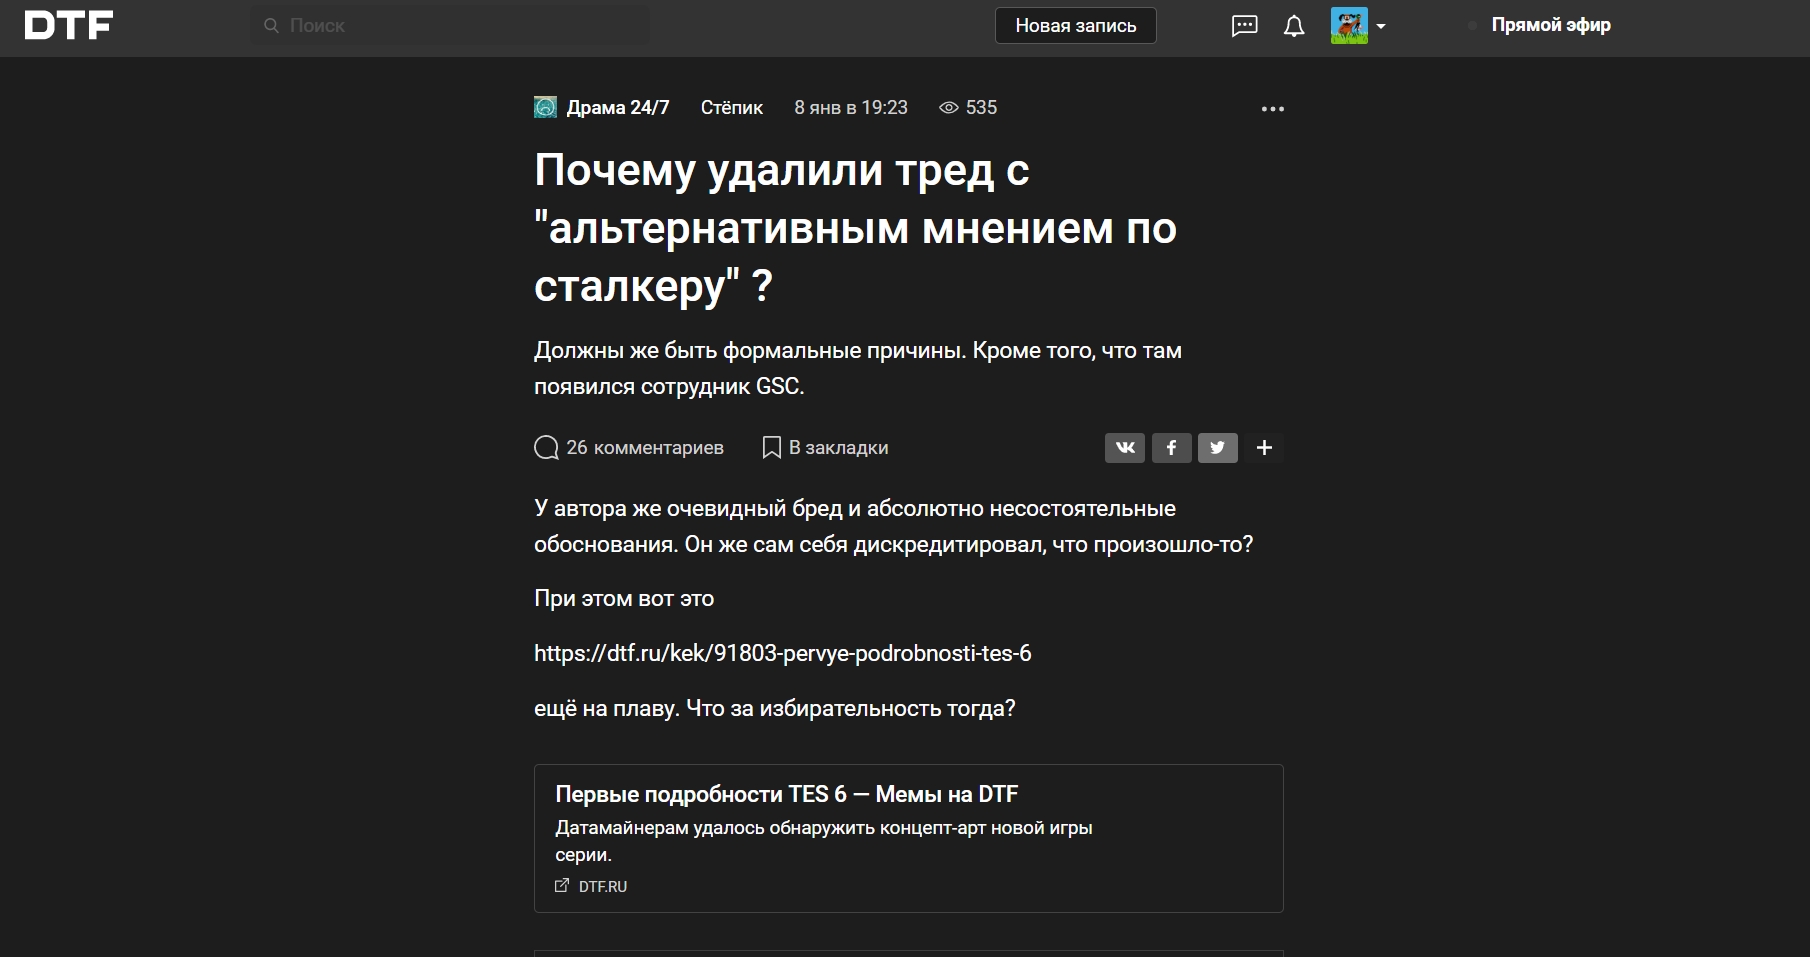Open the Прямой эфир live feed
This screenshot has width=1810, height=957.
coord(1551,26)
